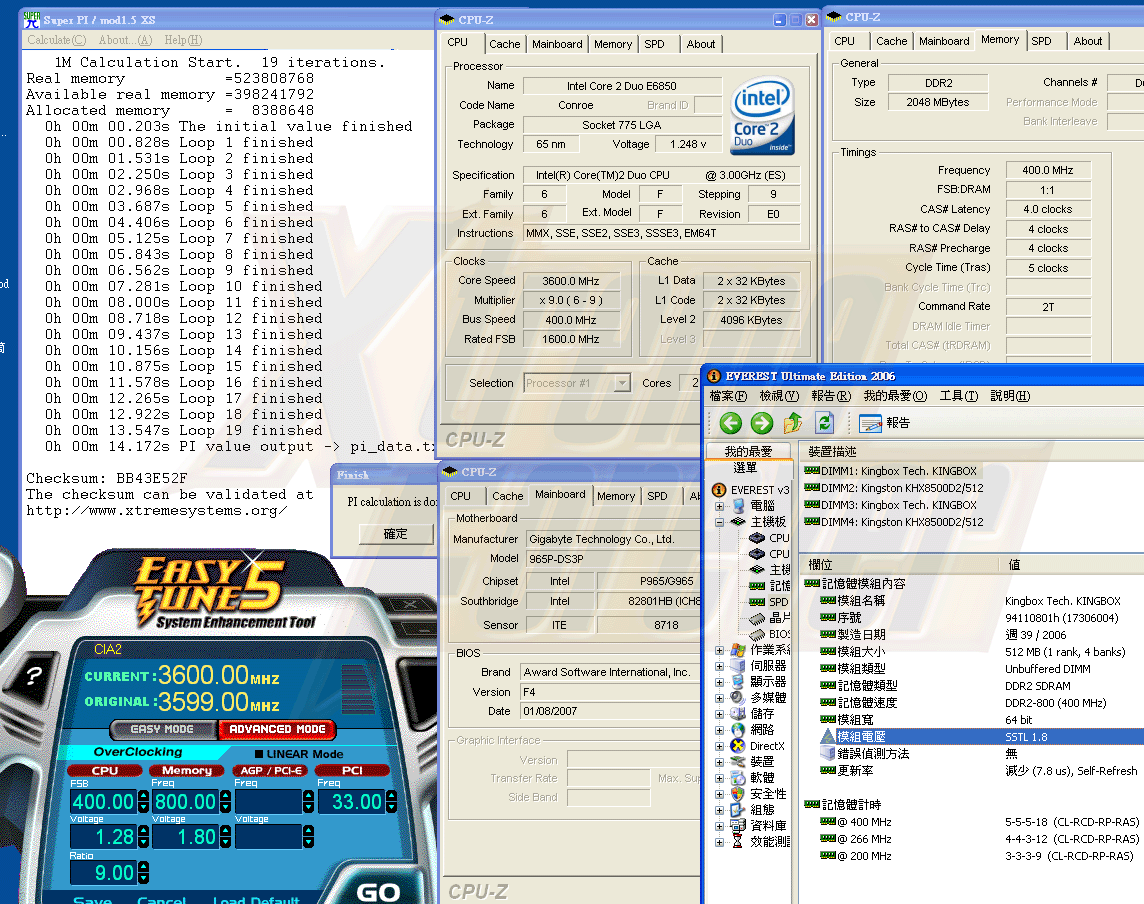
Task: Click the 確定 OK button in Finish dialog
Action: click(395, 534)
